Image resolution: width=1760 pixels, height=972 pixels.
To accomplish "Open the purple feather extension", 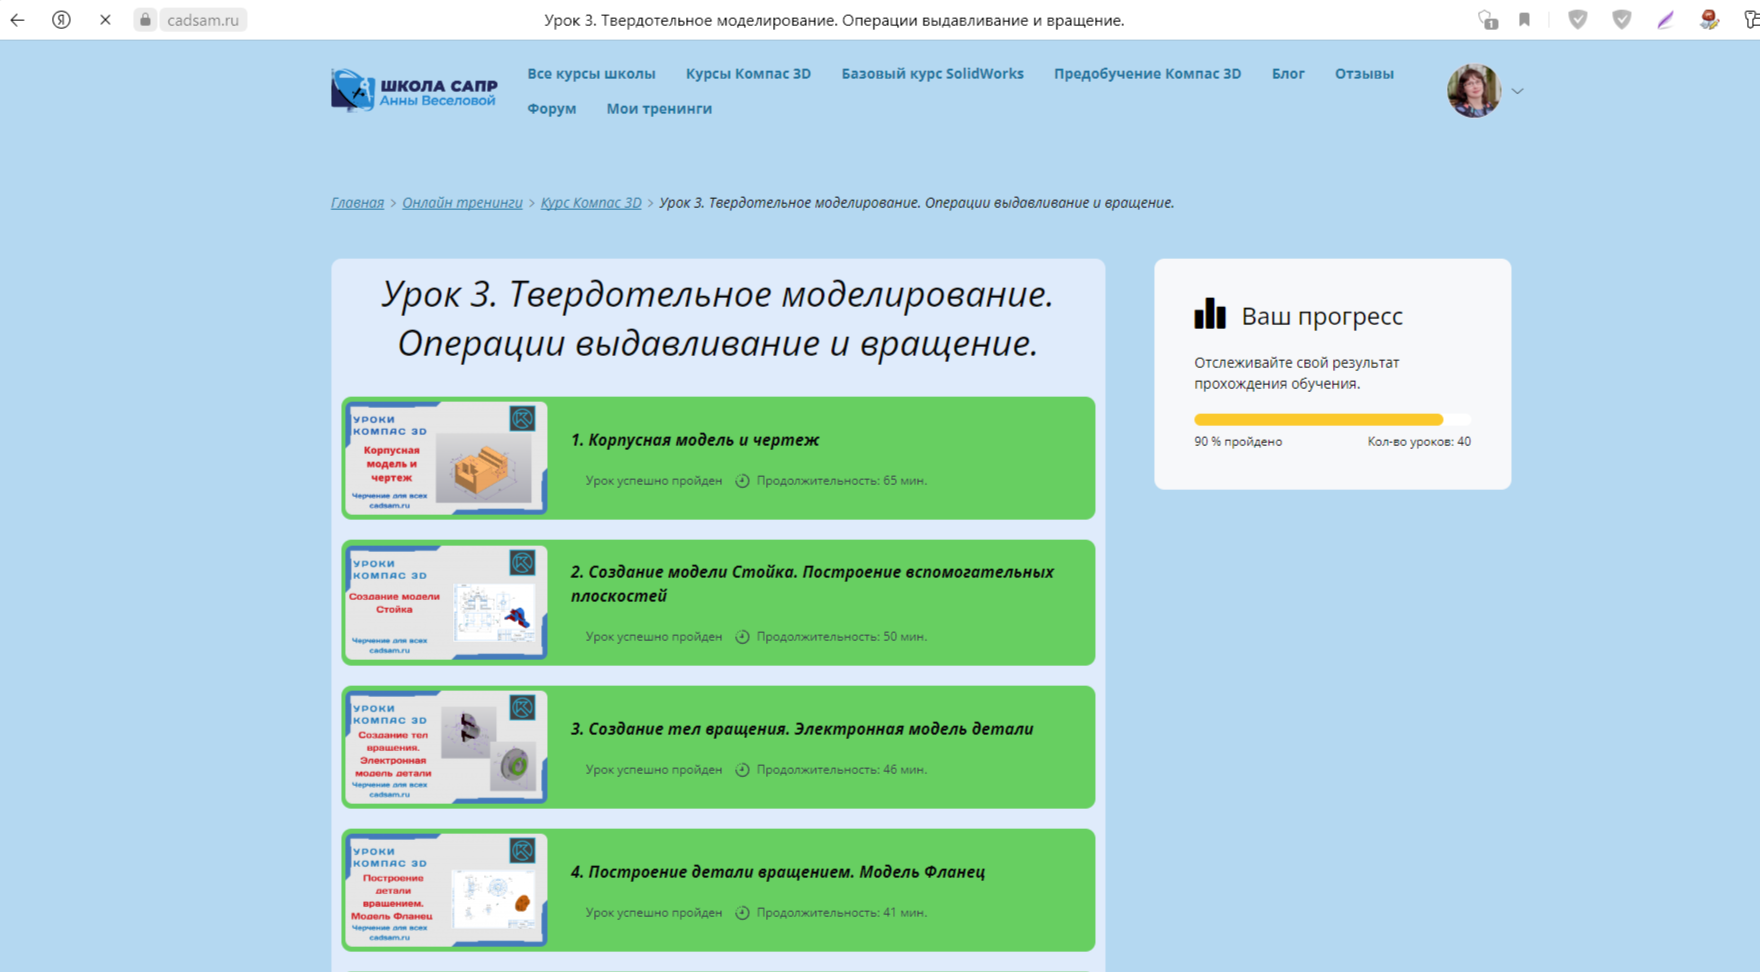I will [x=1665, y=20].
